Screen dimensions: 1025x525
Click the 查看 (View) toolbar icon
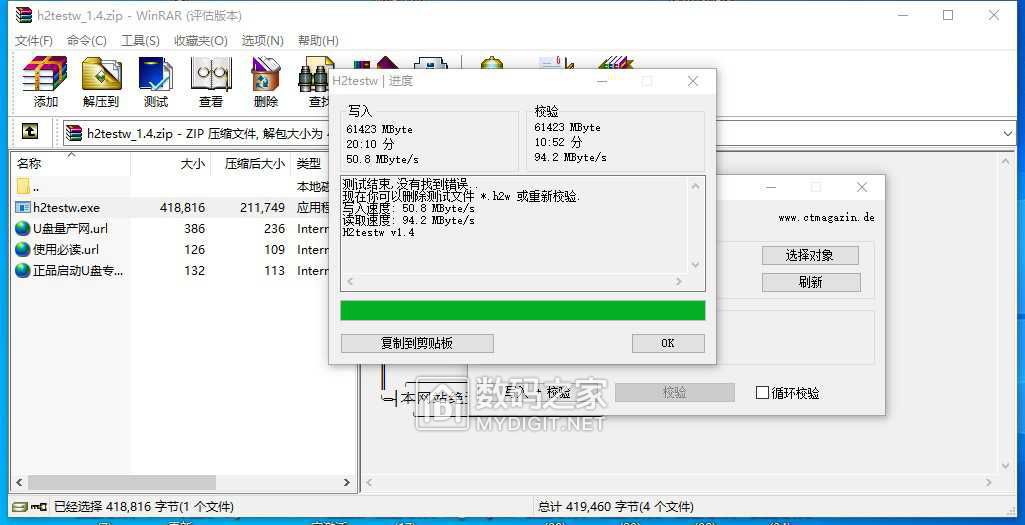pyautogui.click(x=210, y=73)
